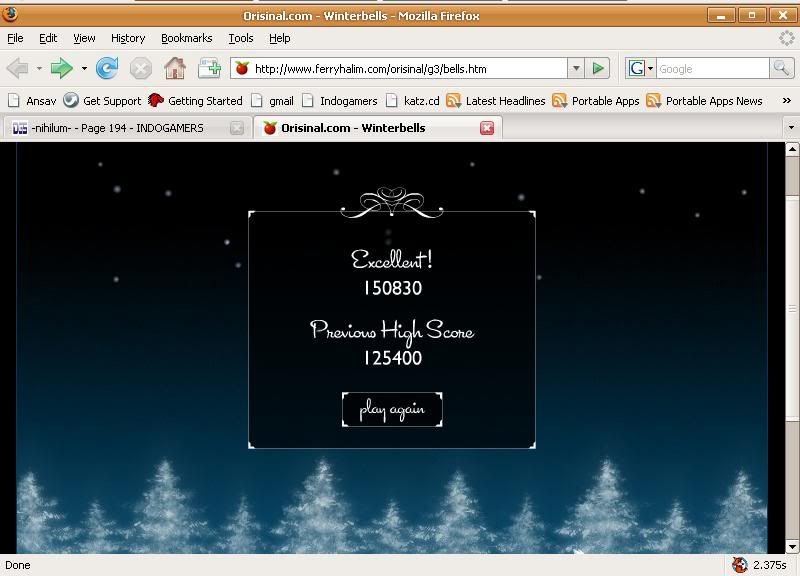Click the score 150830

(x=392, y=288)
